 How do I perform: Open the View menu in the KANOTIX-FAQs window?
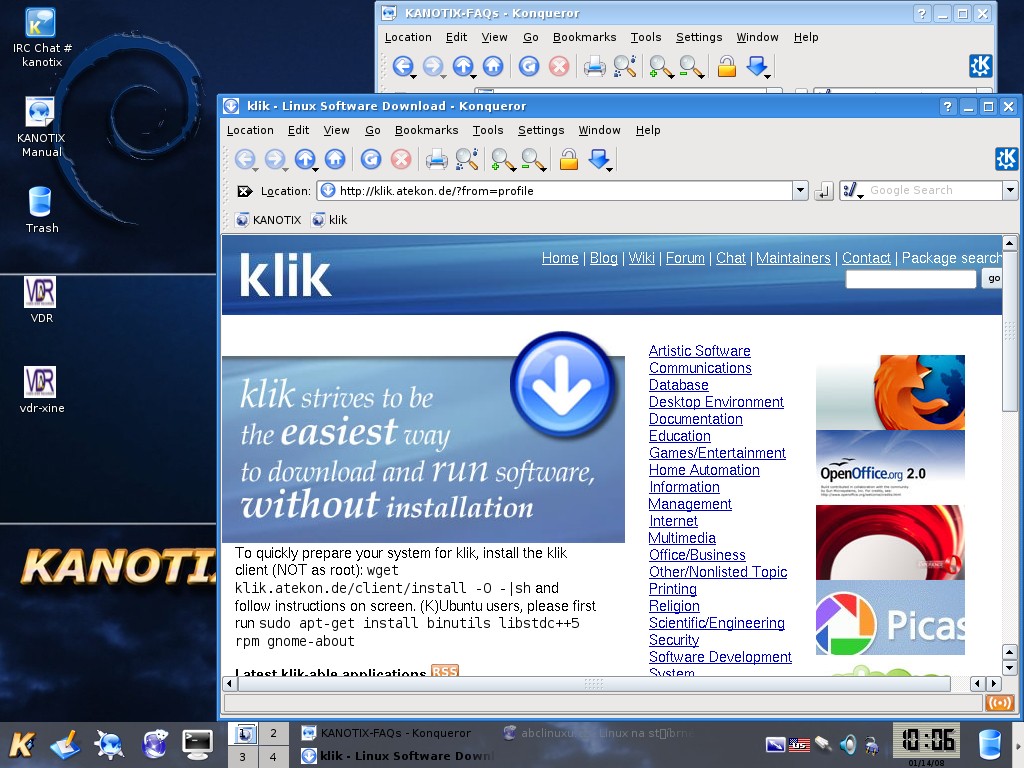tap(494, 37)
